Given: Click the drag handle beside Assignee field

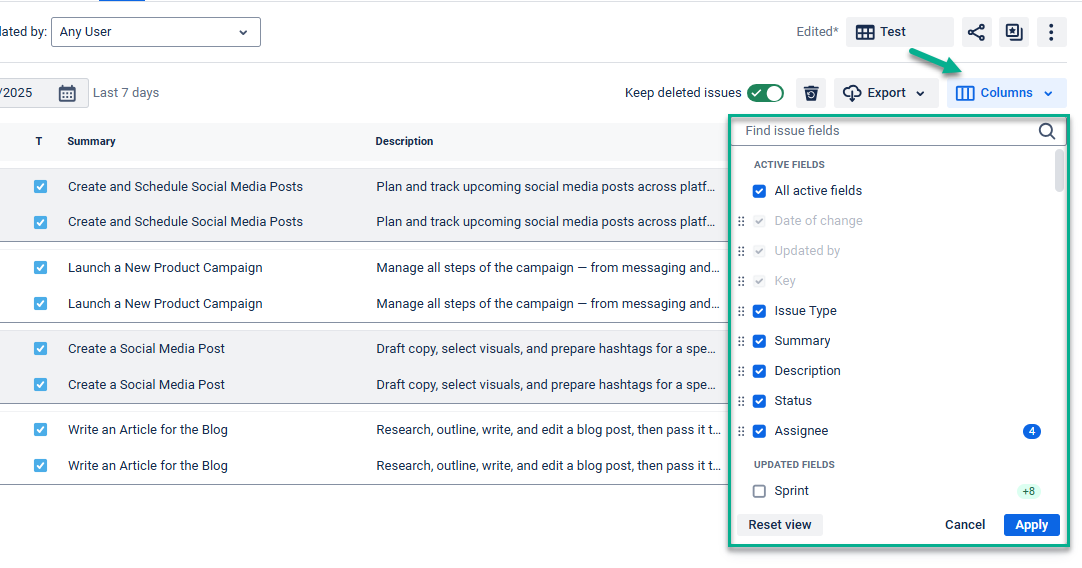Looking at the screenshot, I should (741, 431).
